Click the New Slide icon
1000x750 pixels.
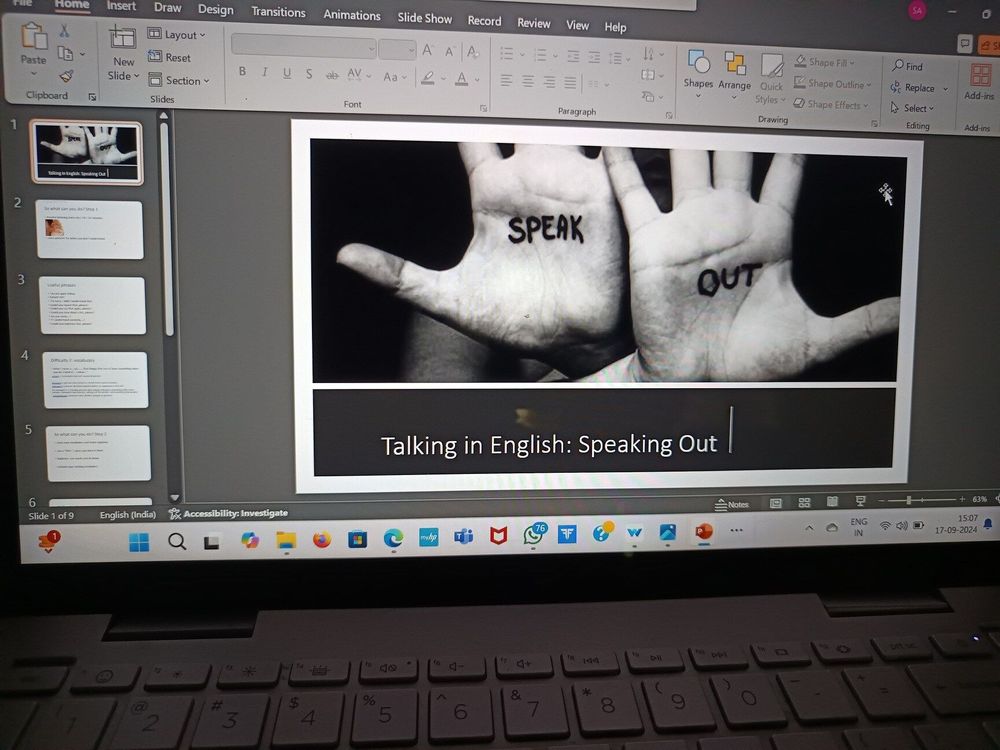(122, 38)
